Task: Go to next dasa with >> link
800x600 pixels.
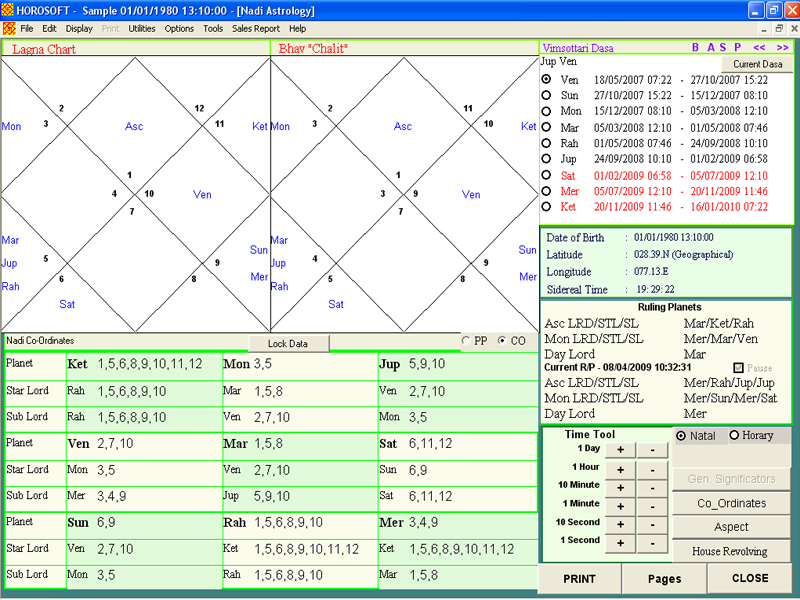Action: pyautogui.click(x=782, y=47)
